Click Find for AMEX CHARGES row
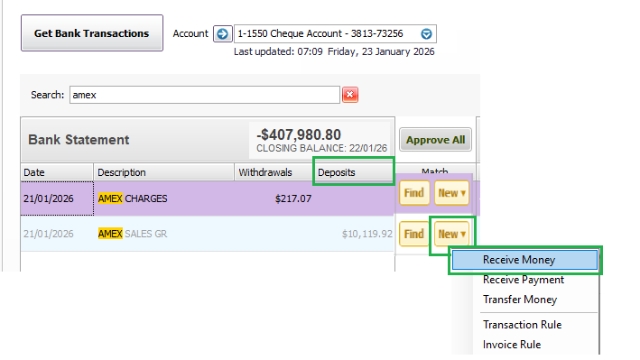Viewport: 640px width, 360px height. click(414, 193)
